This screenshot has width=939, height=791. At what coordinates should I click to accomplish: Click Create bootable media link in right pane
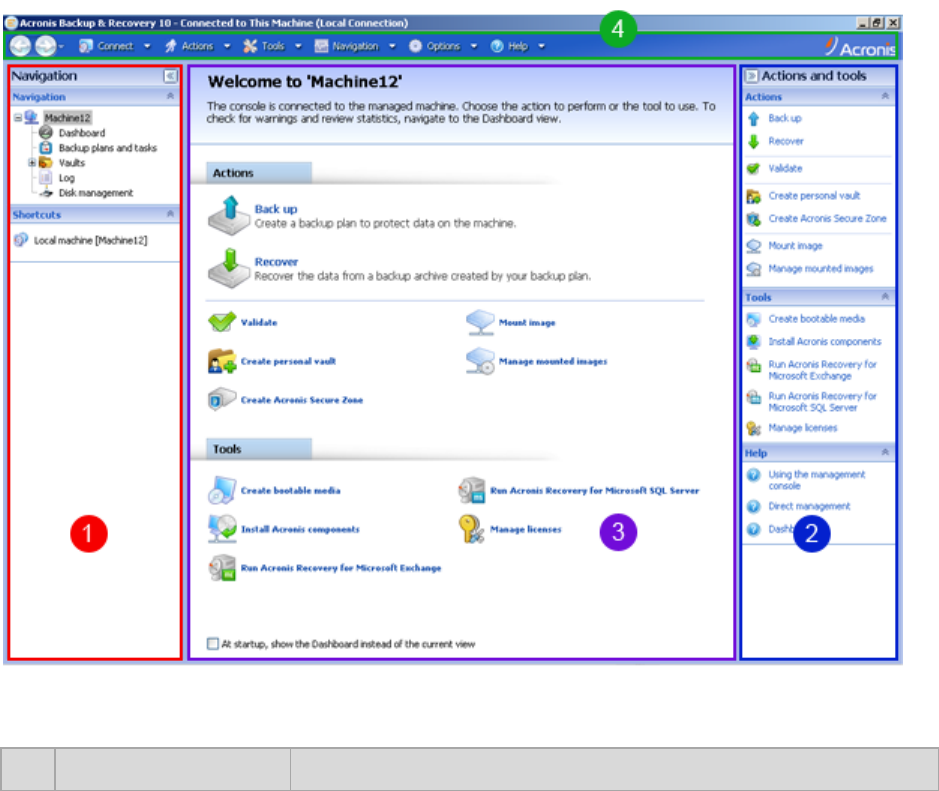point(817,319)
